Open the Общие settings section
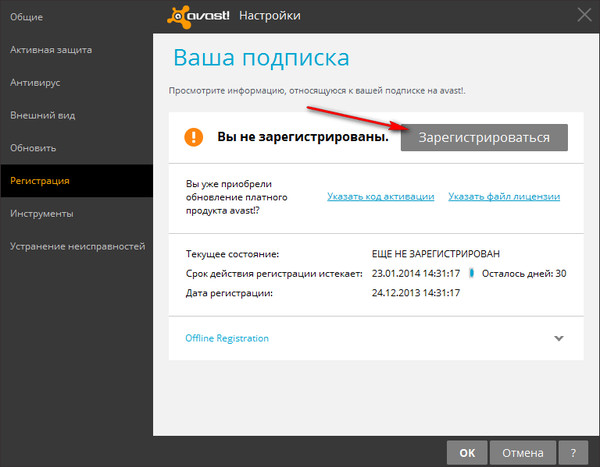The width and height of the screenshot is (600, 467). (77, 17)
